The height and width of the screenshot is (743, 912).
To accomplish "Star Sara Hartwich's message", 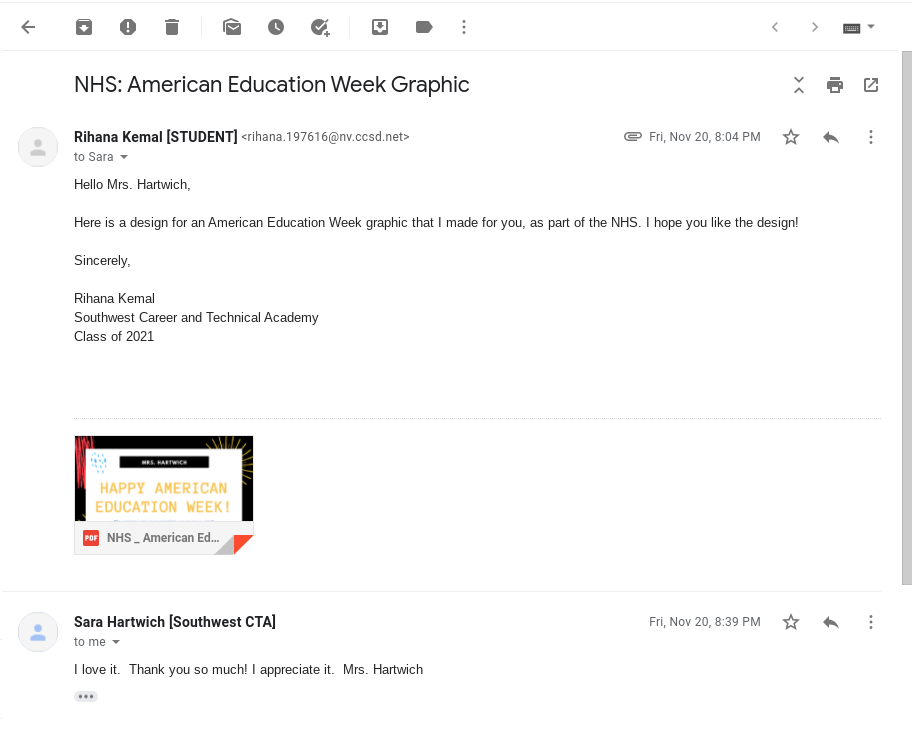I will [790, 622].
